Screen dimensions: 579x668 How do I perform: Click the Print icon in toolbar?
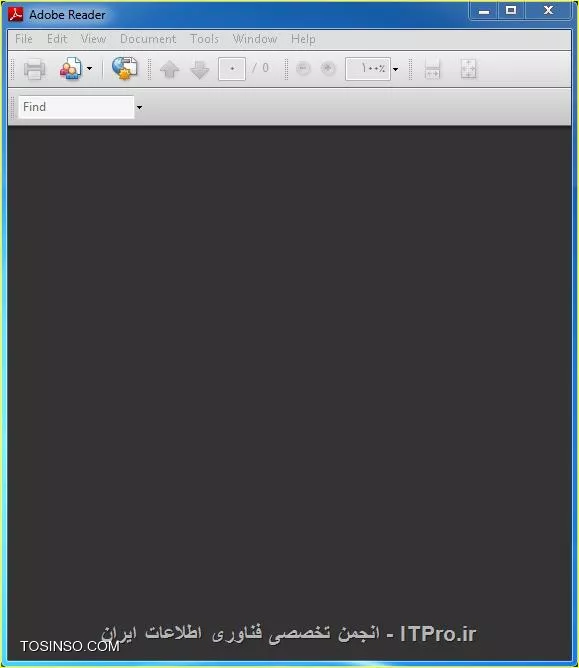(35, 69)
